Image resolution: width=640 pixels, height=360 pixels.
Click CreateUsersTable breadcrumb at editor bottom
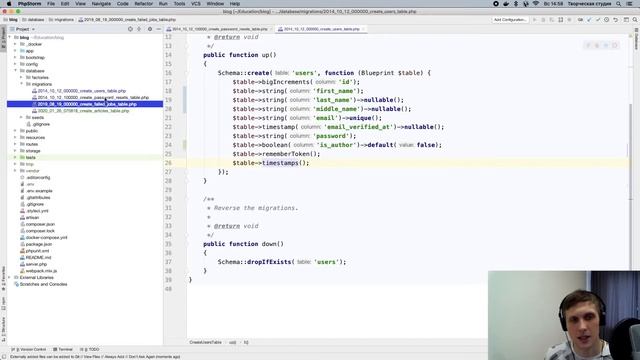205,342
